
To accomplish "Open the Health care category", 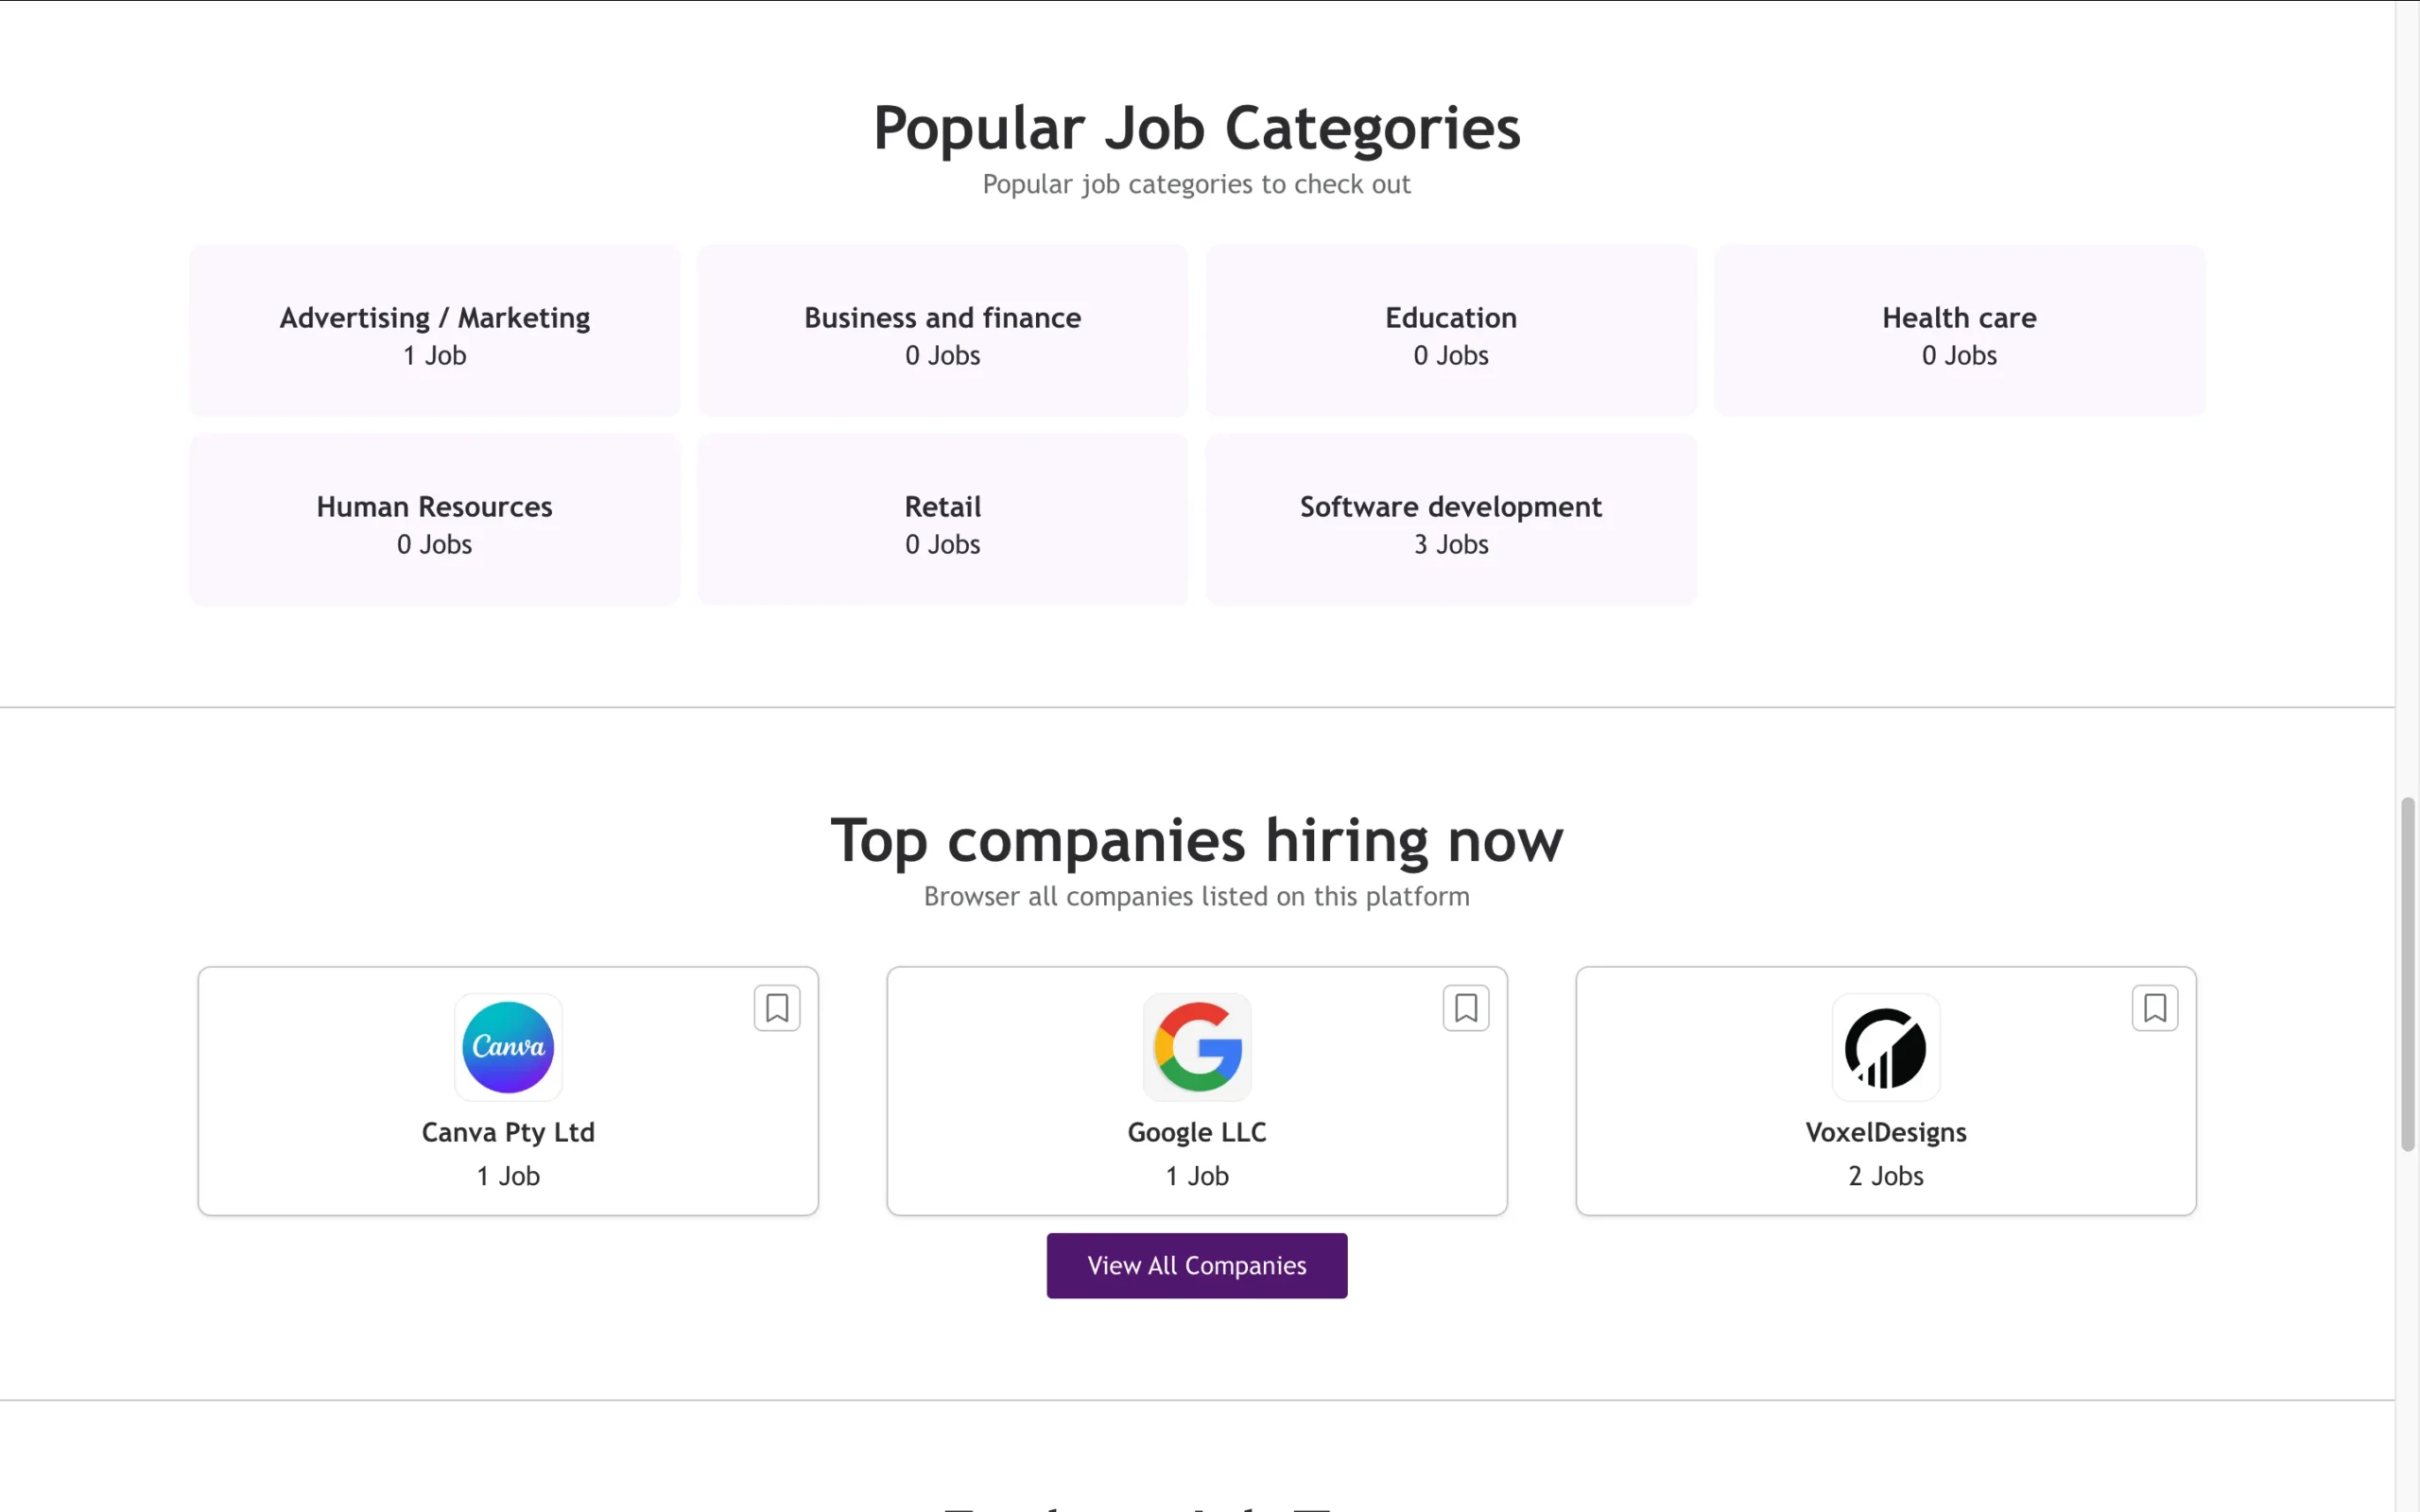I will [1960, 330].
